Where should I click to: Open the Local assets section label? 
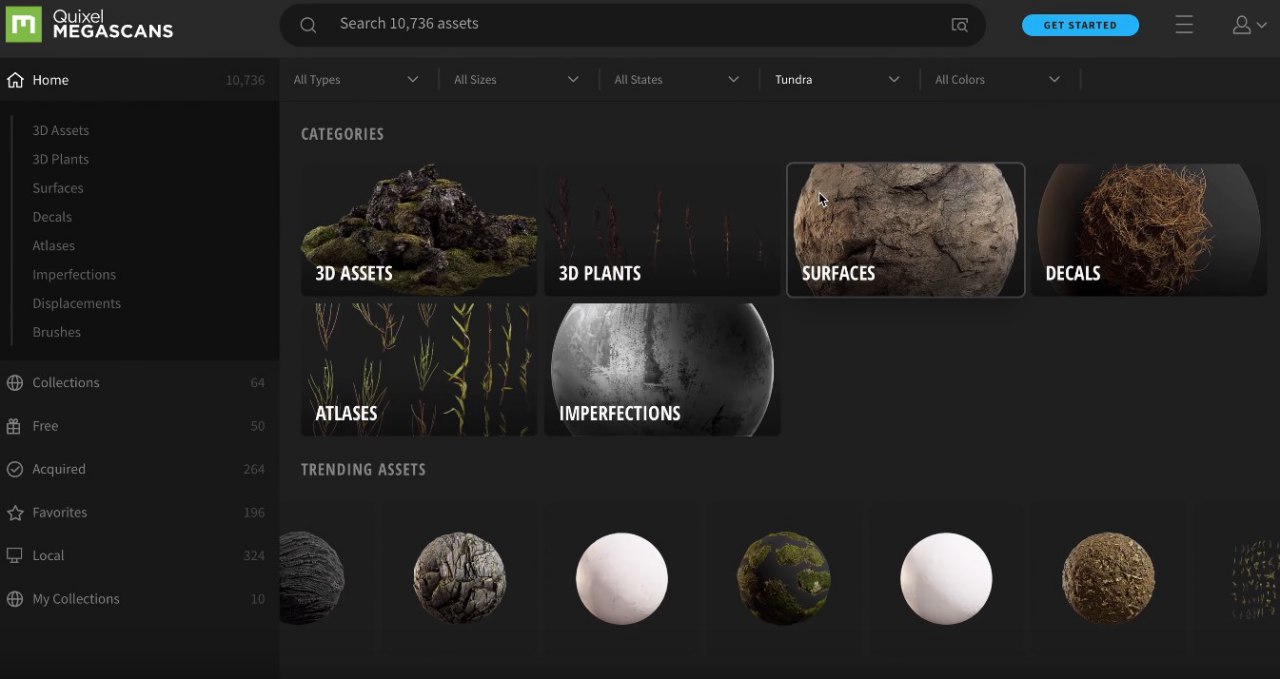coord(48,556)
